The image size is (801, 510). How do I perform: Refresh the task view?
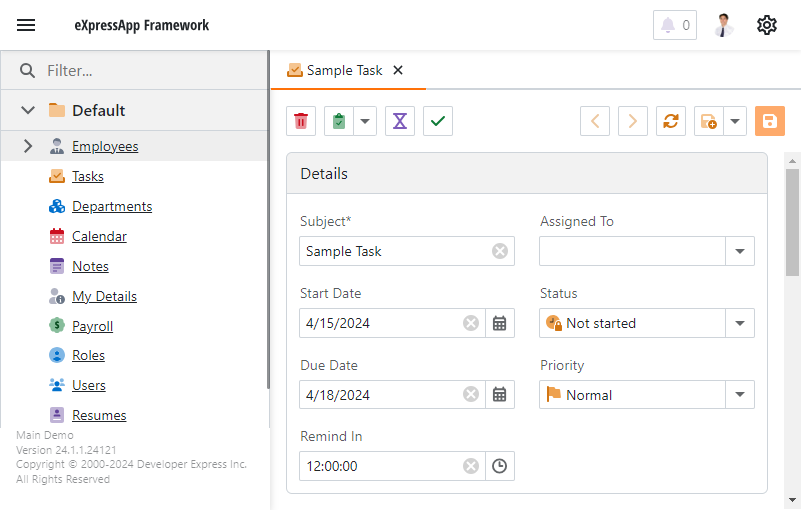tap(671, 121)
